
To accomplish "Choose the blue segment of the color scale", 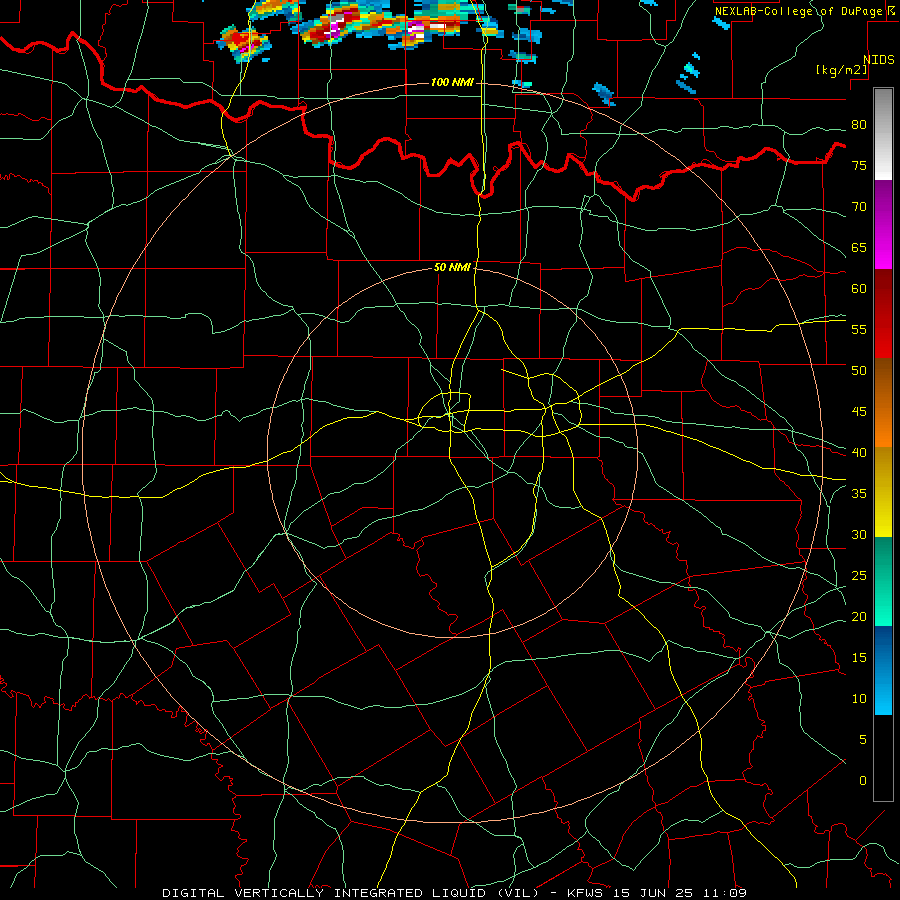I will pos(883,670).
